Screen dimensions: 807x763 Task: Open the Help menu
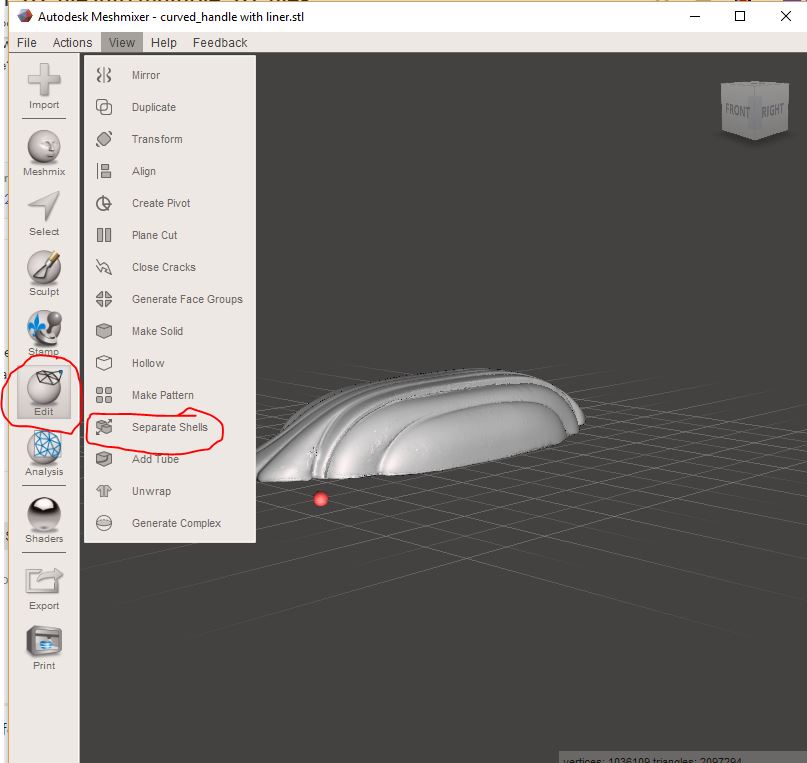[x=164, y=43]
